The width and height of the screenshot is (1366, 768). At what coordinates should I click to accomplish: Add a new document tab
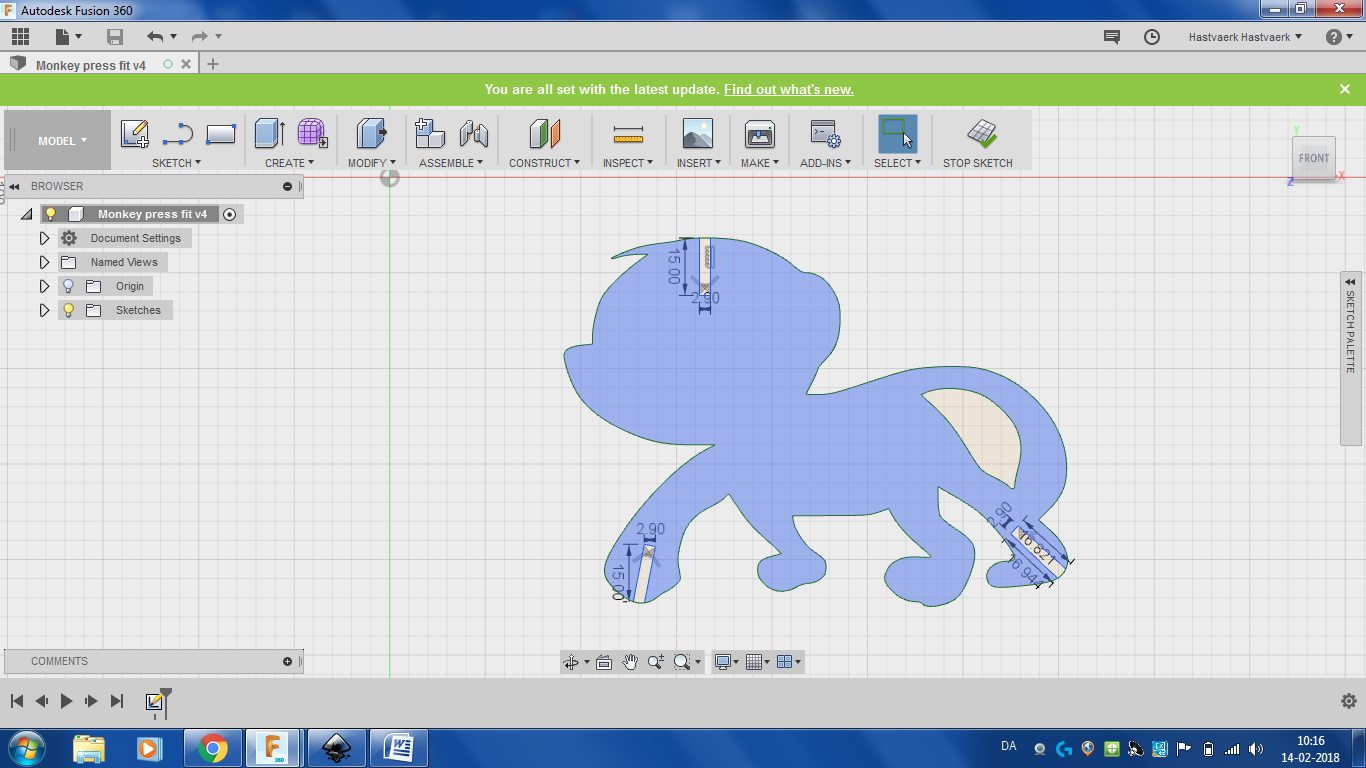pos(212,64)
